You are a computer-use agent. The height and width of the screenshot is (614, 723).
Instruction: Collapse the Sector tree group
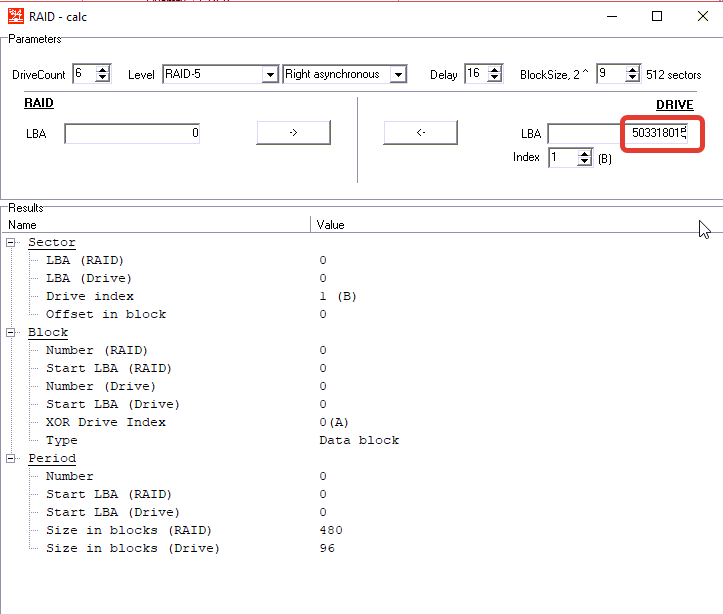12,243
